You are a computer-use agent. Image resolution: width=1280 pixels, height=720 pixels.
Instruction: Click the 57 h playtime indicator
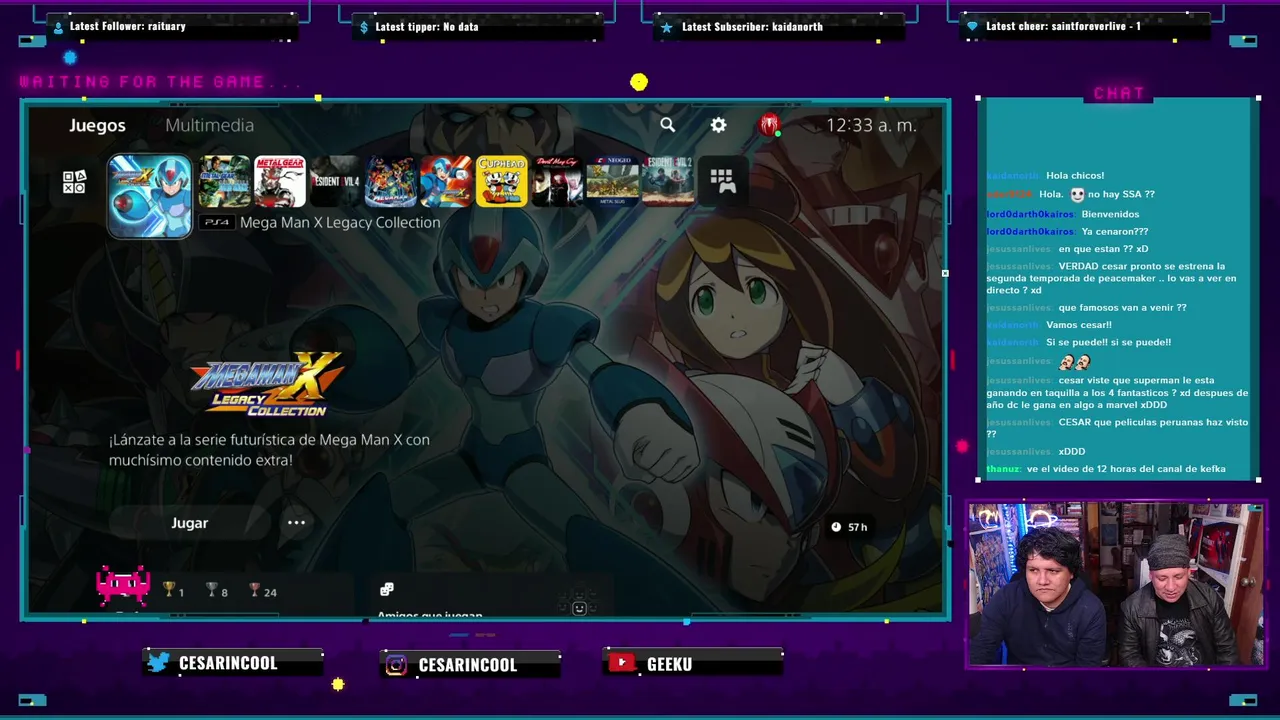[x=849, y=527]
